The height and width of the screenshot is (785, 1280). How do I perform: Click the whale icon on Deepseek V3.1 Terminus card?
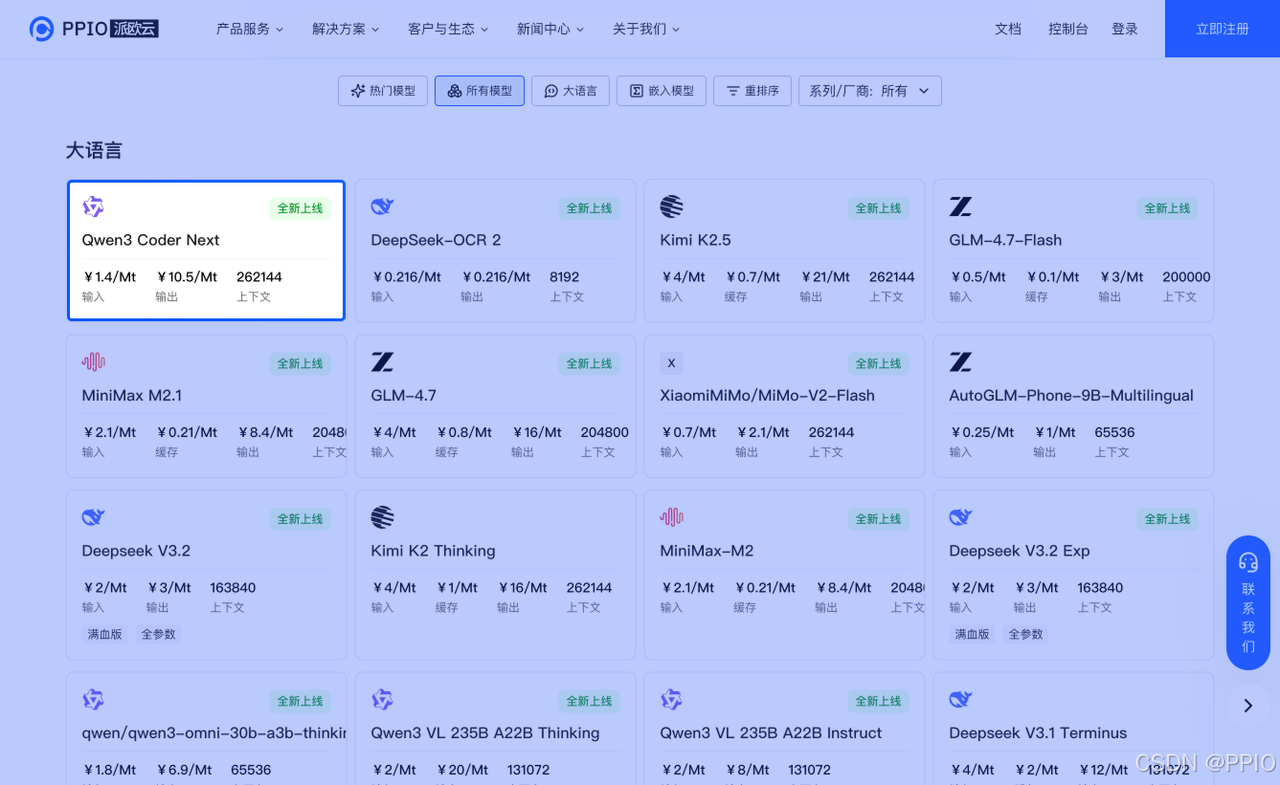click(960, 699)
